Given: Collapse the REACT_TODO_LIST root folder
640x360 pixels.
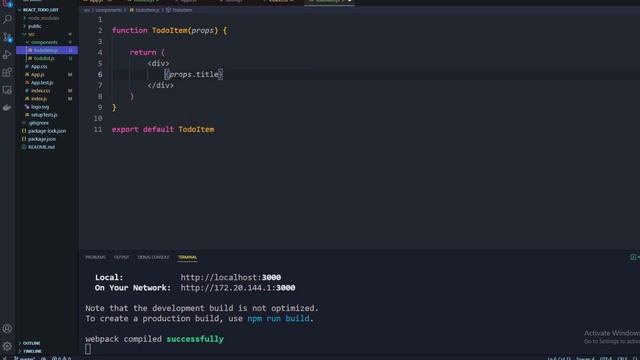Looking at the screenshot, I should click(40, 10).
